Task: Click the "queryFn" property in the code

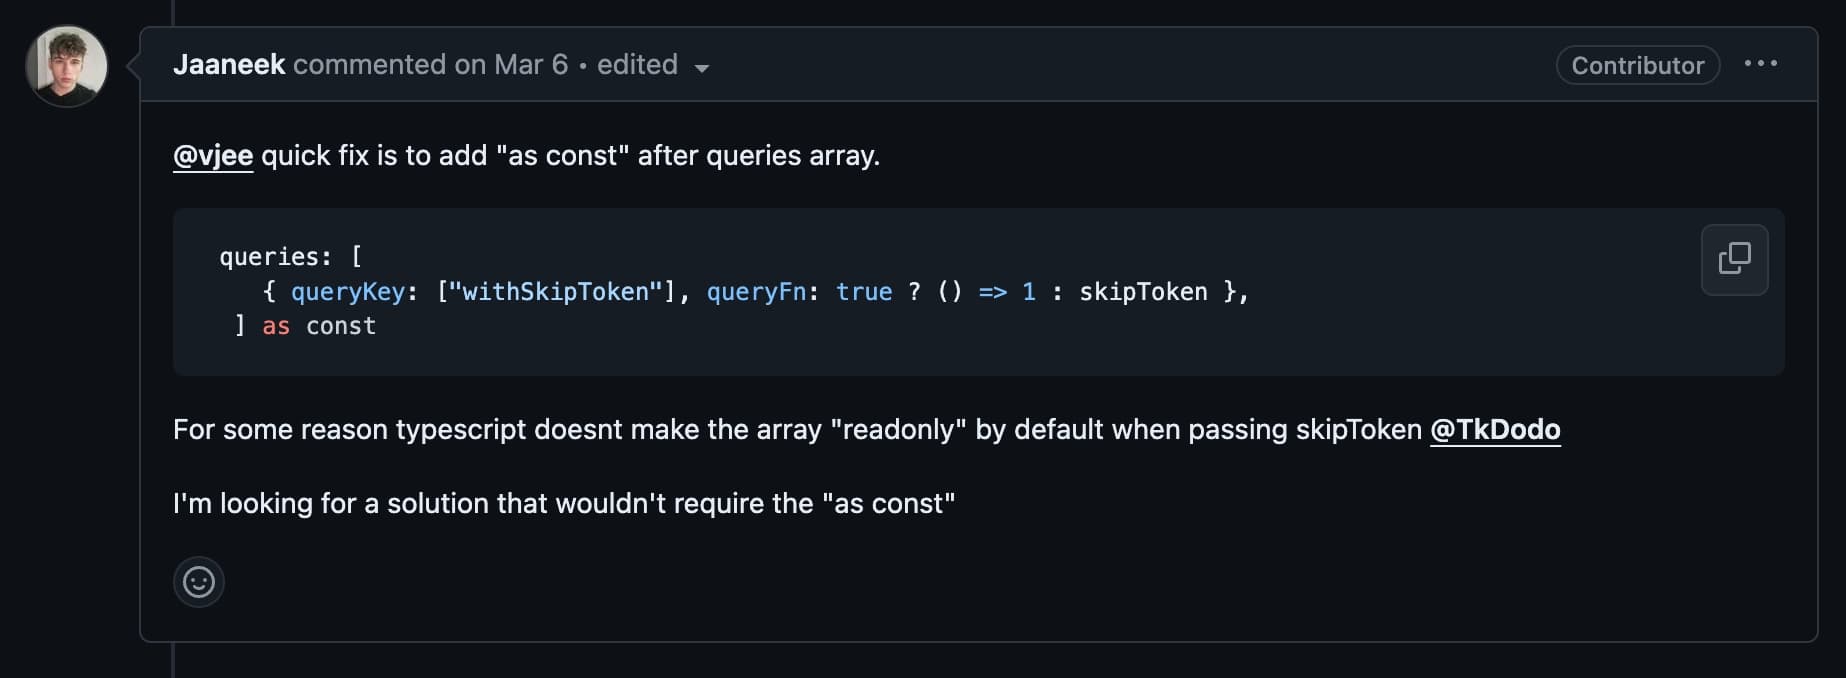Action: coord(756,292)
